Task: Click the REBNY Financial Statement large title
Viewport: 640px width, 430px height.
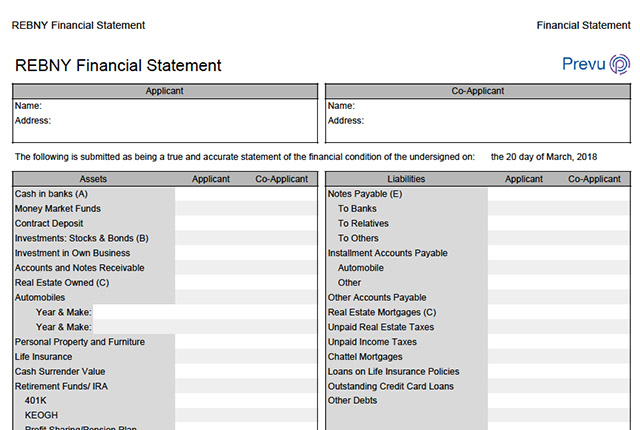Action: coord(118,66)
